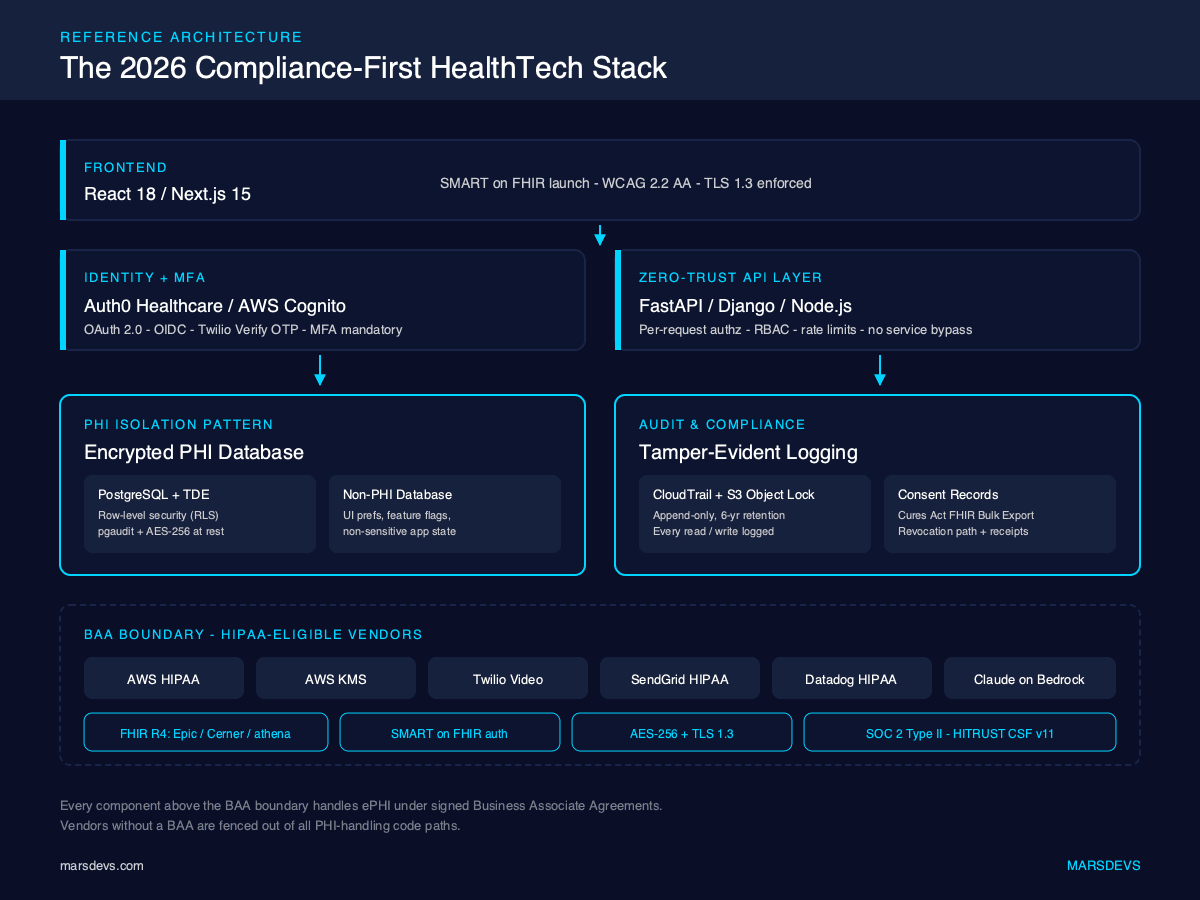This screenshot has width=1200, height=900.
Task: Select the SOC 2 Type II - HITRUST CSF v11 tag
Action: click(x=960, y=732)
